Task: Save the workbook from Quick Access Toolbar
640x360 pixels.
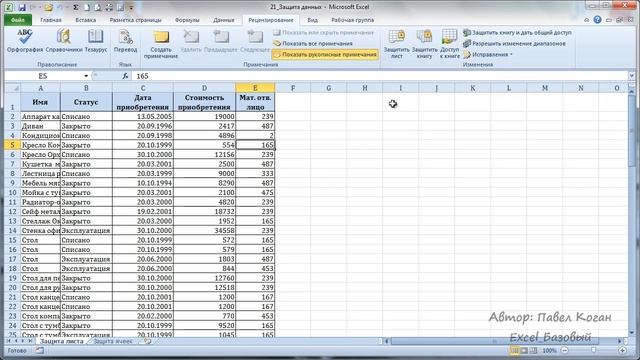Action: point(22,7)
